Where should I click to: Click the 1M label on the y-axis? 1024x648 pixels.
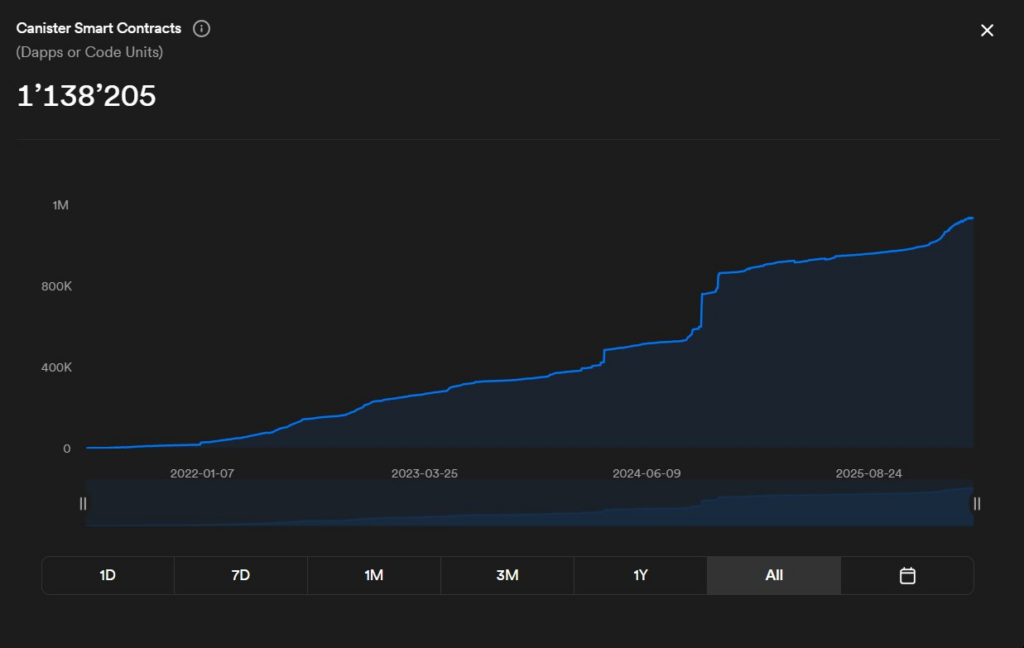pyautogui.click(x=60, y=205)
